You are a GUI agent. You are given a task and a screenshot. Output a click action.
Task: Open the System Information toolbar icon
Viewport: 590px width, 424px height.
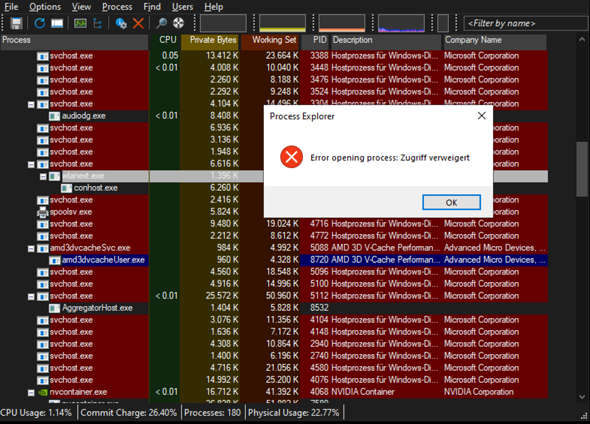coord(57,23)
